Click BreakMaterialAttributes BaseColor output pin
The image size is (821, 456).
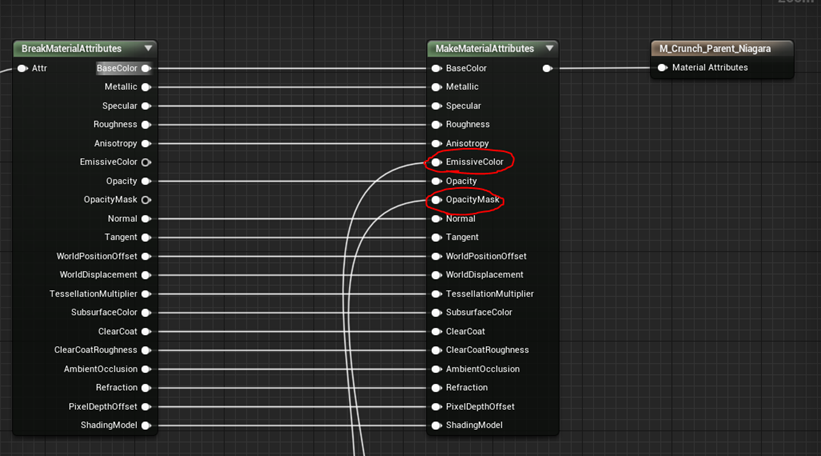(147, 68)
